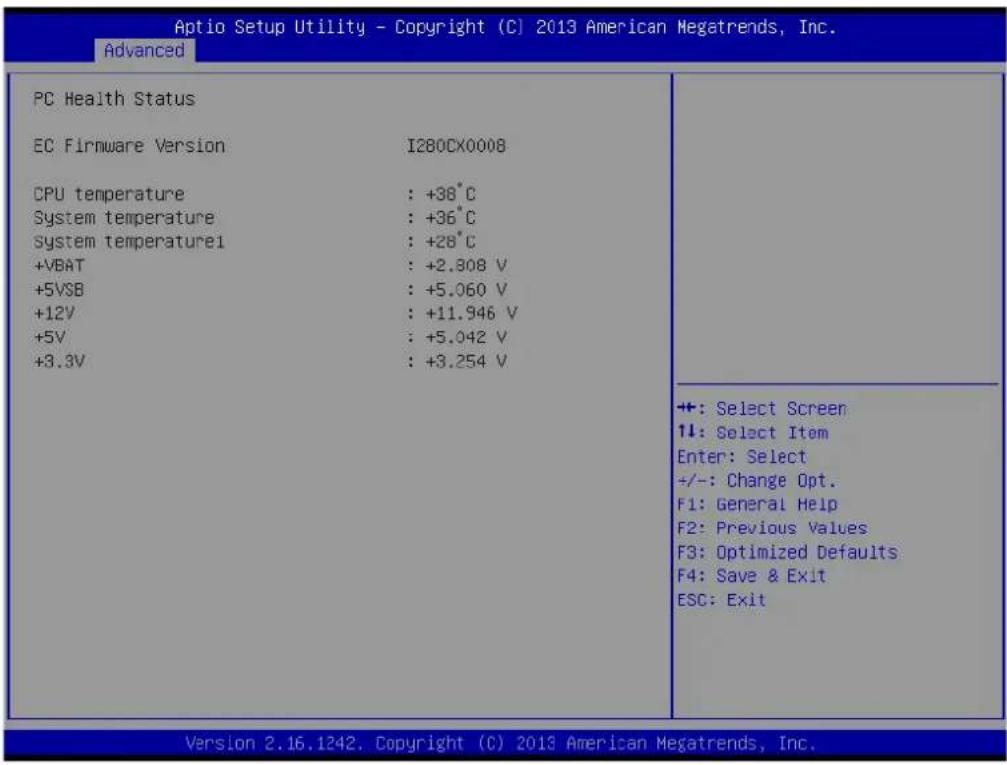The height and width of the screenshot is (765, 1007).
Task: Click the +5.042 V reading
Action: [x=466, y=337]
